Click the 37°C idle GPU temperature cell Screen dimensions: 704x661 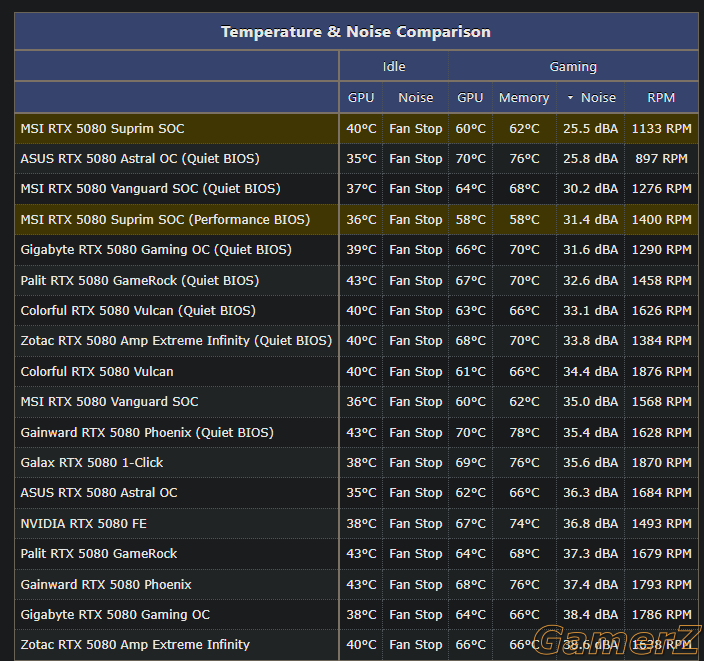[x=361, y=189]
